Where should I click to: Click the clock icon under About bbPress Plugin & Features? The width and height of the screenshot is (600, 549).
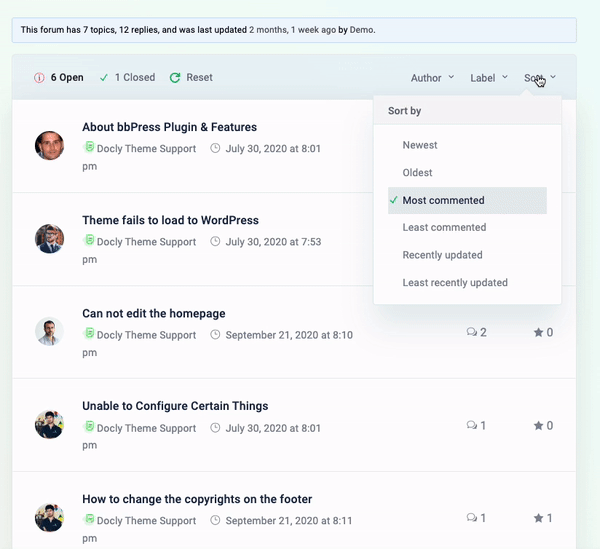tap(215, 148)
